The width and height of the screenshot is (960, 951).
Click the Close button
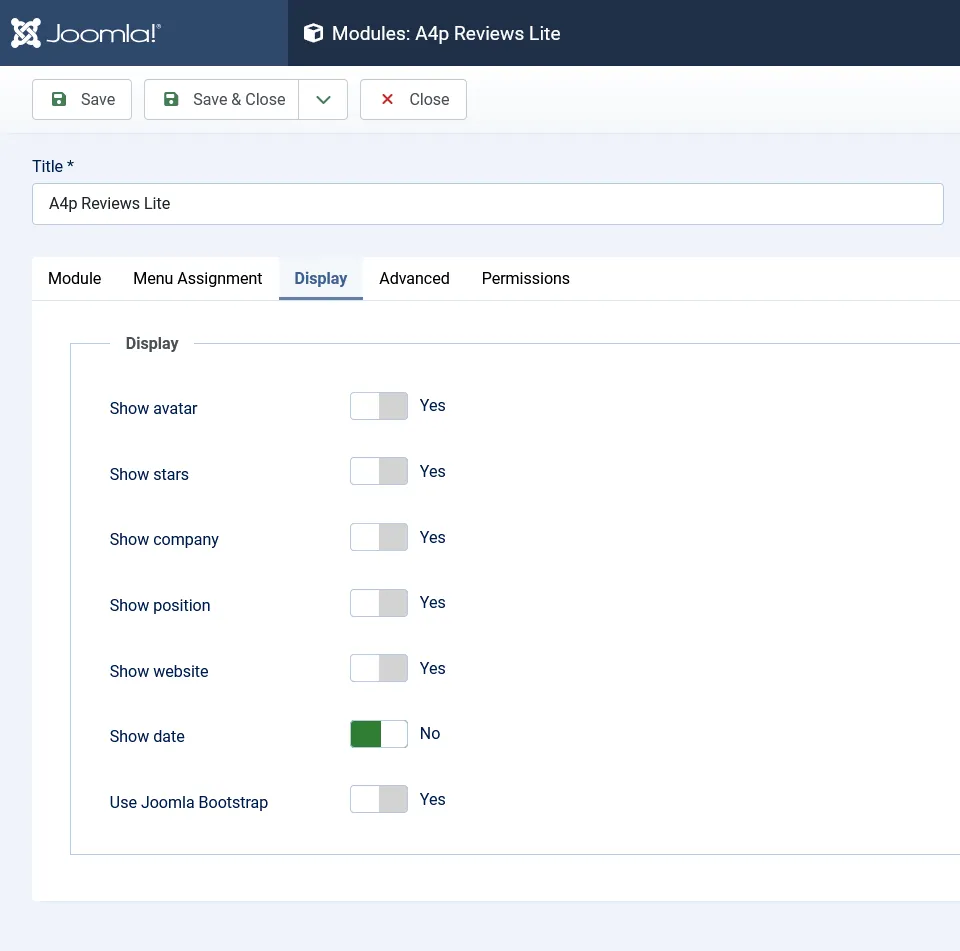(413, 99)
